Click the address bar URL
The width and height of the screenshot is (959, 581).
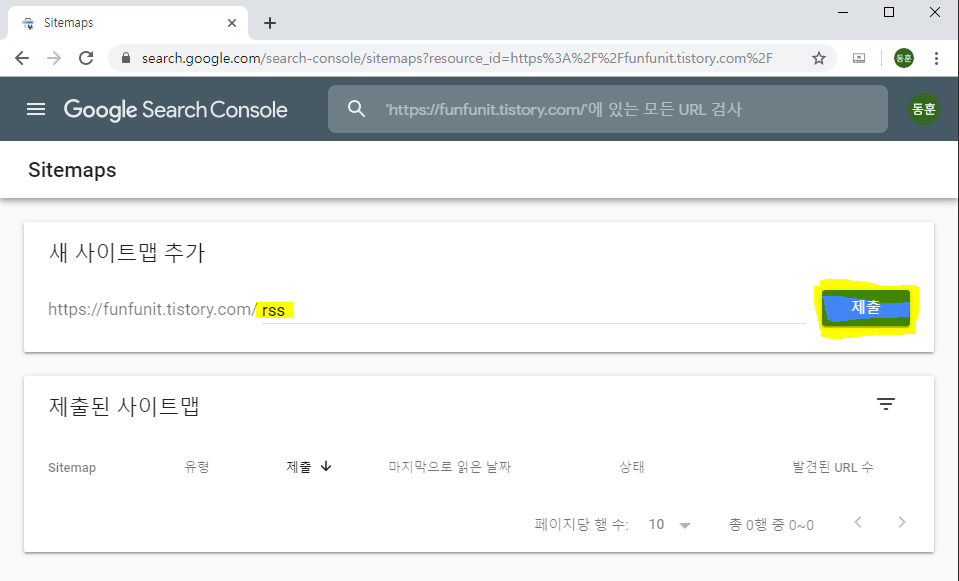click(457, 58)
